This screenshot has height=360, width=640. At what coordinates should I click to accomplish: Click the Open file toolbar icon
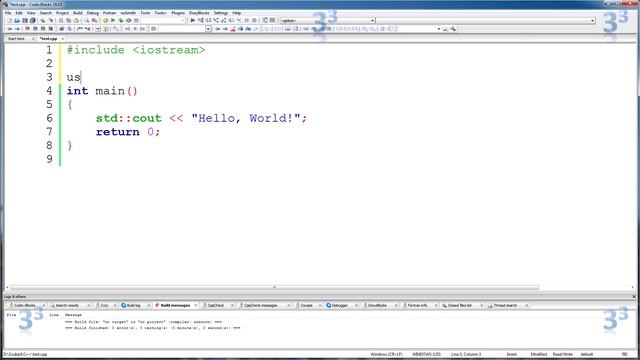click(17, 20)
